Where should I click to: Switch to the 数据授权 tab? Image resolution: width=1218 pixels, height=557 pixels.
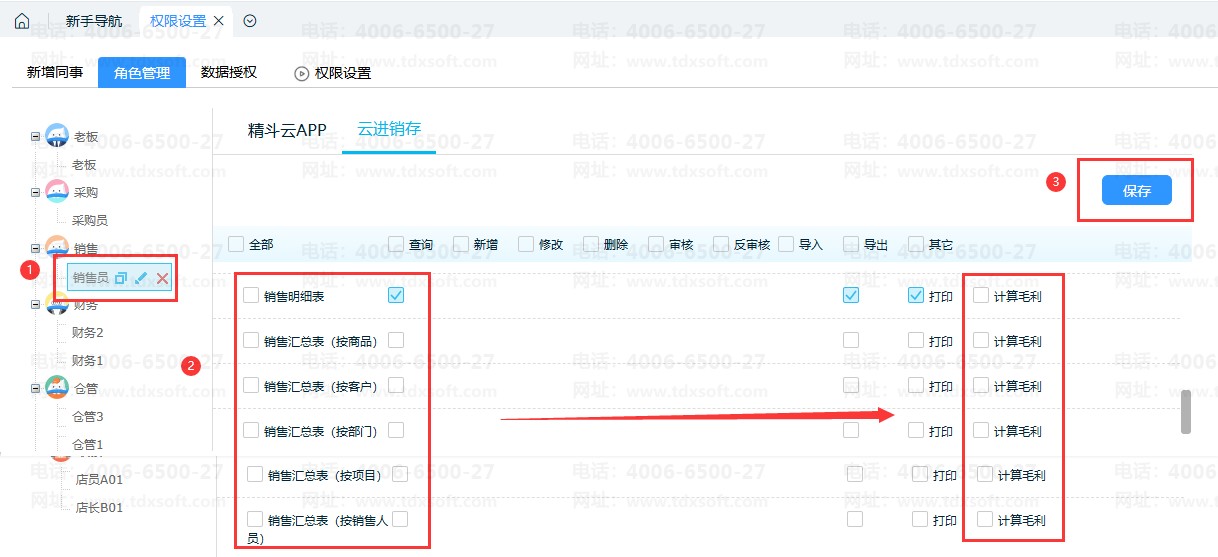click(x=229, y=72)
